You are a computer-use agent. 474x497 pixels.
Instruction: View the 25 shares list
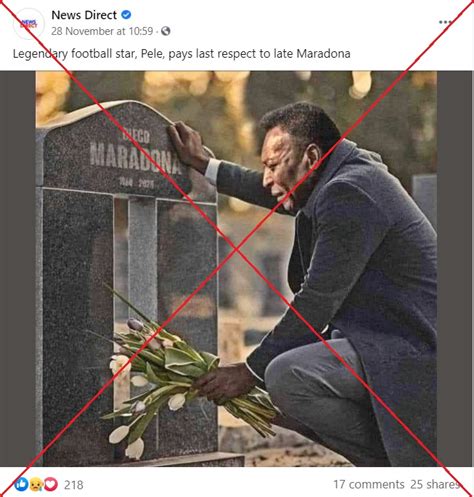click(x=435, y=484)
